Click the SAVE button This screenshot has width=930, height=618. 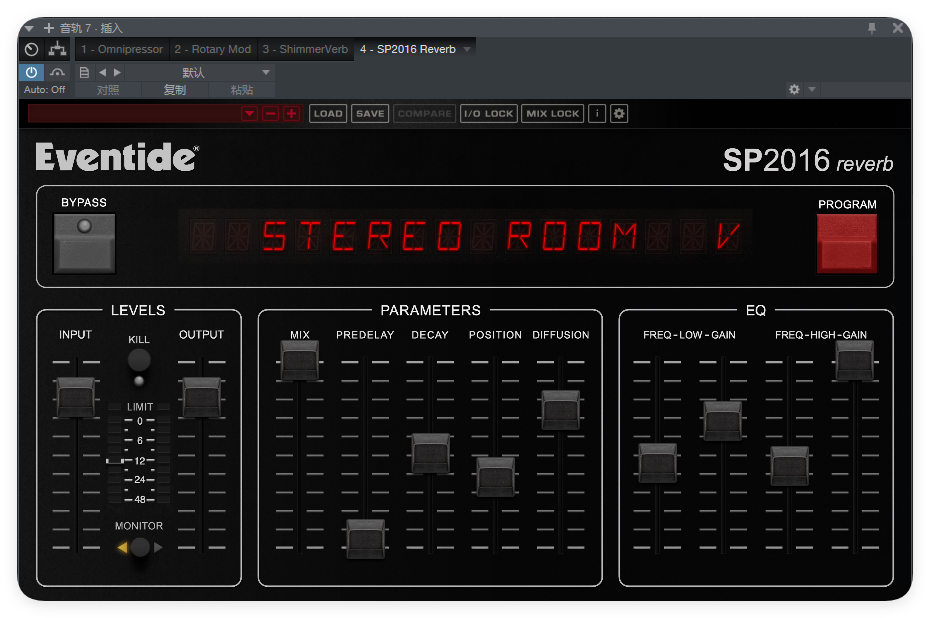tap(370, 113)
